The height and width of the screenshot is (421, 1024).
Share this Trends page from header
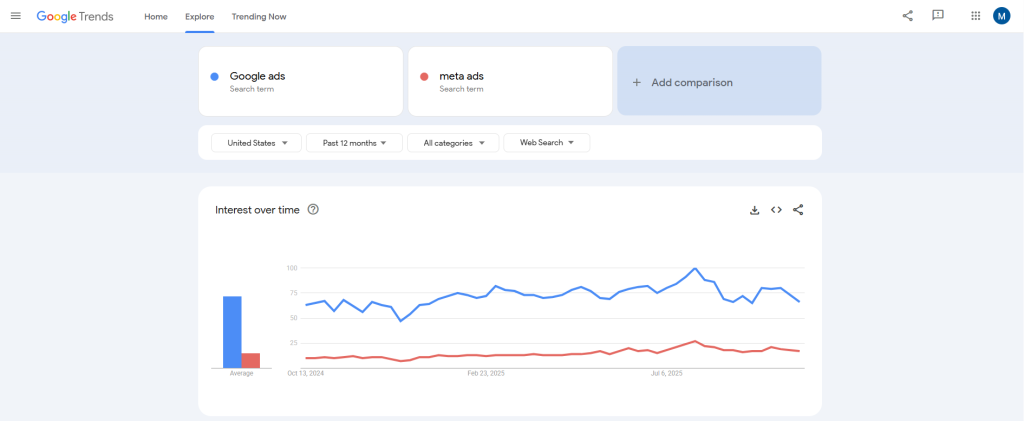point(907,16)
